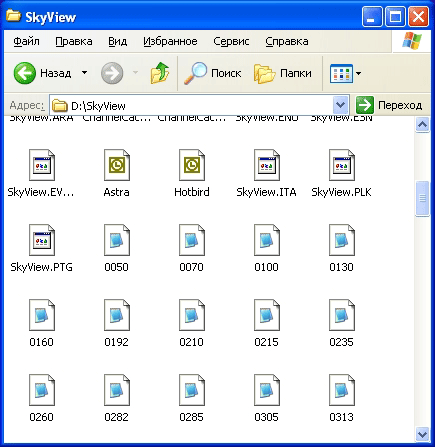Screen dimensions: 435x447
Task: Open the Избранное menu
Action: (170, 41)
